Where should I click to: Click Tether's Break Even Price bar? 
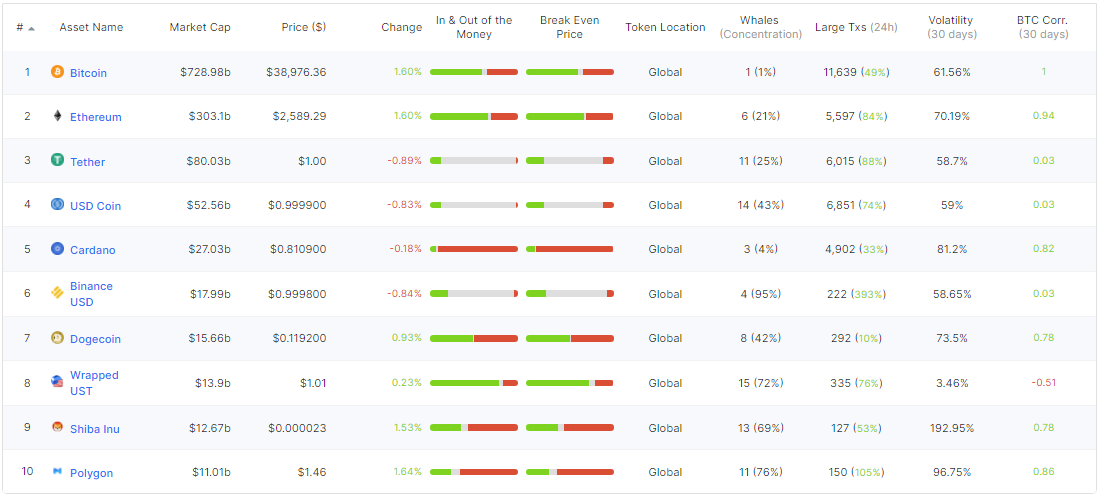(x=570, y=160)
